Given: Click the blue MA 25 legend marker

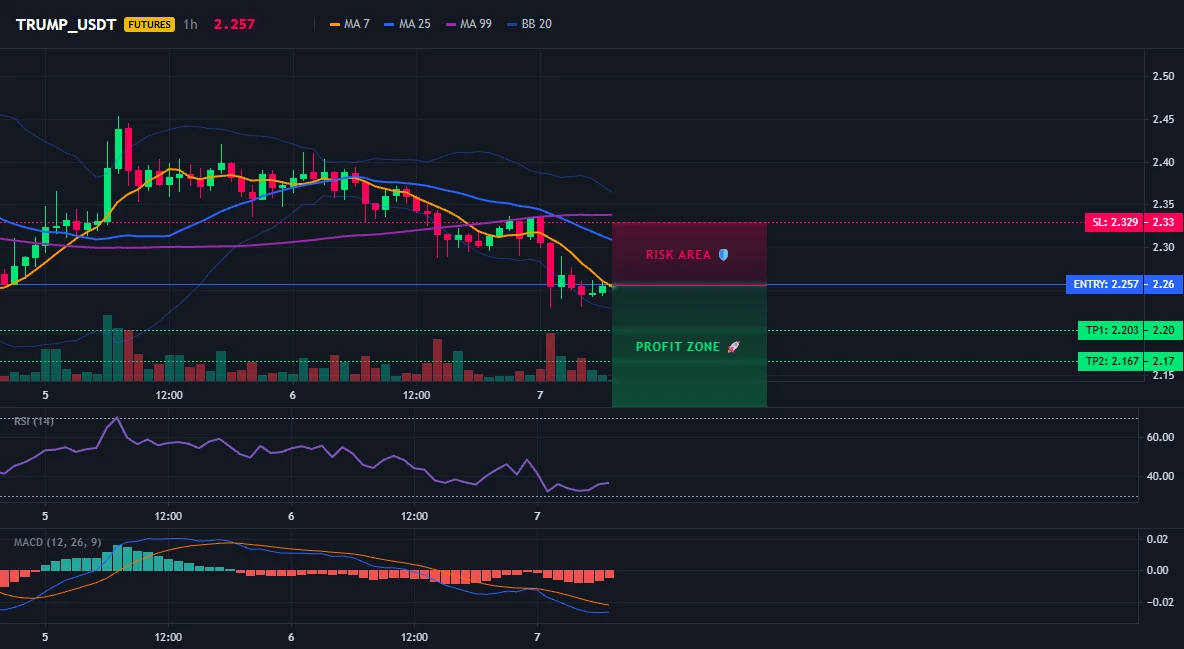Looking at the screenshot, I should point(390,24).
